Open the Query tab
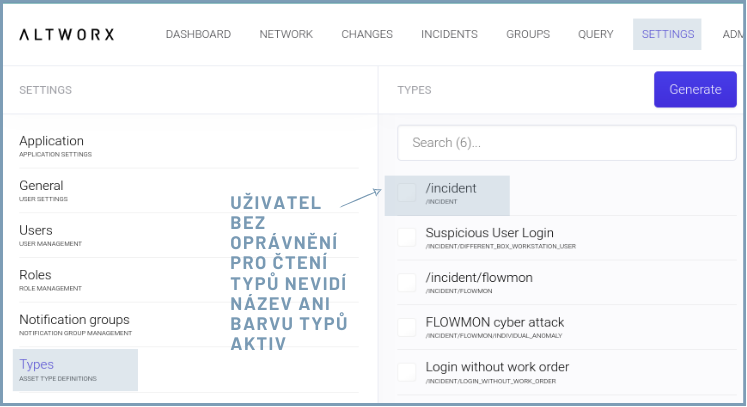 (x=596, y=34)
